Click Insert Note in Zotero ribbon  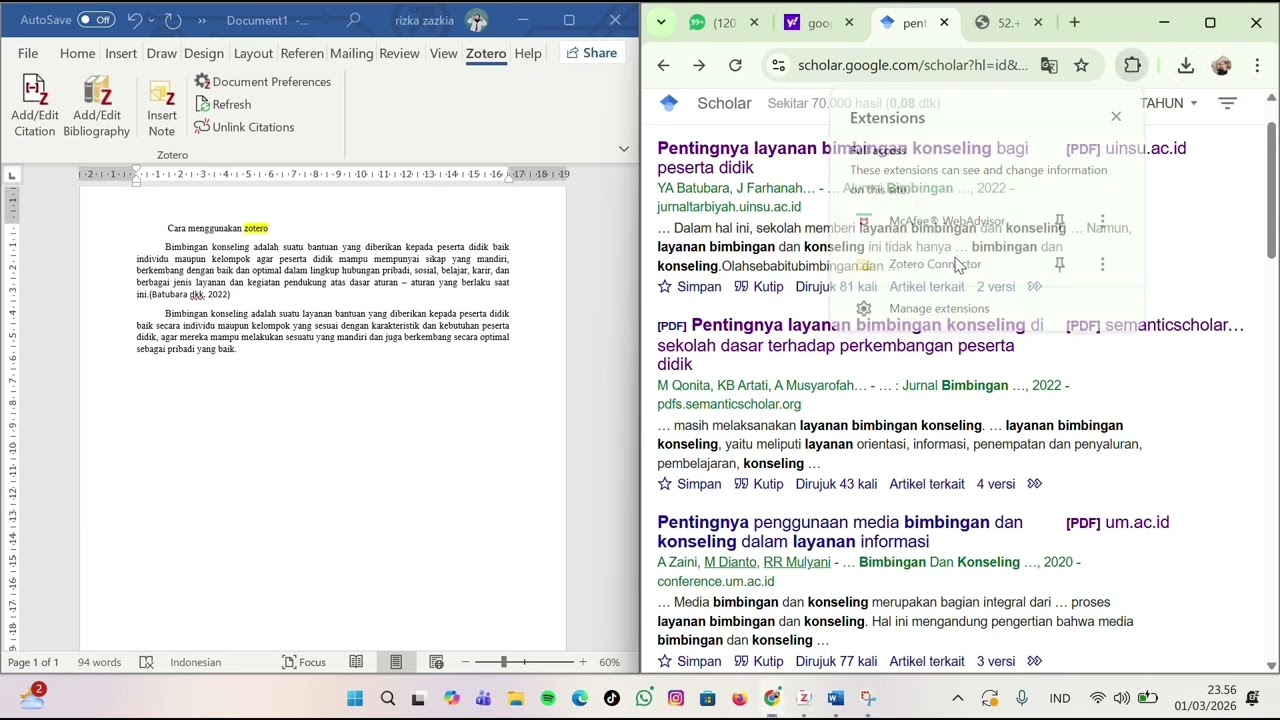[162, 107]
